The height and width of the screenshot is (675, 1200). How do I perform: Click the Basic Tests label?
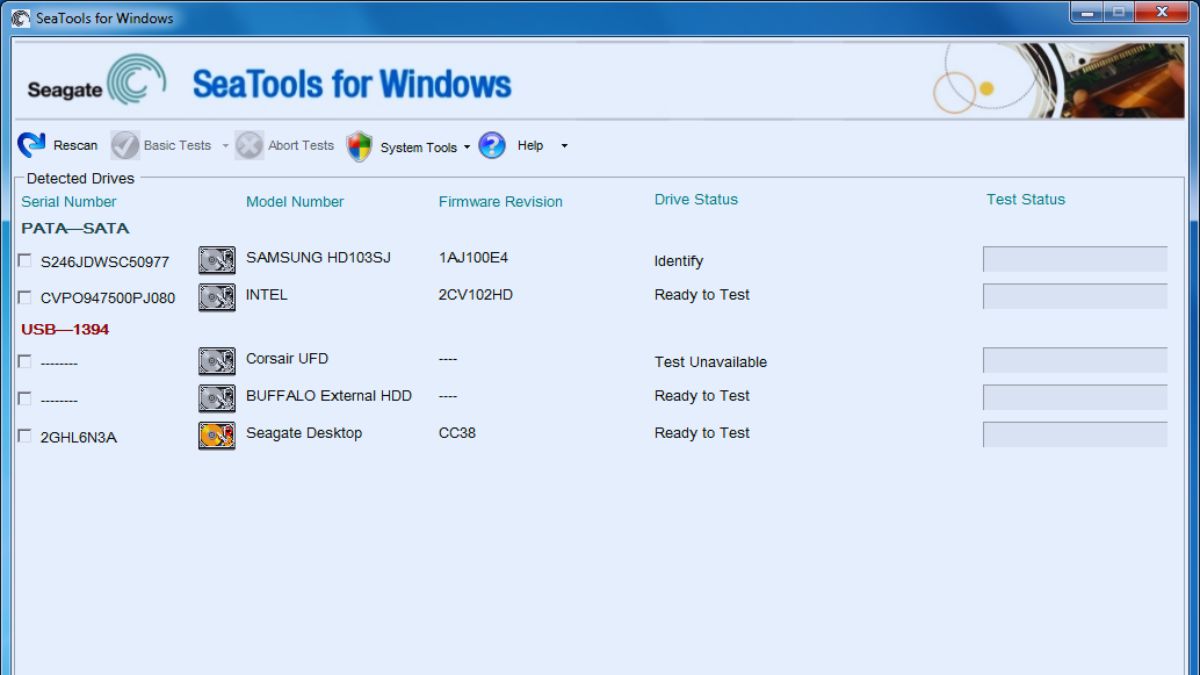[177, 145]
